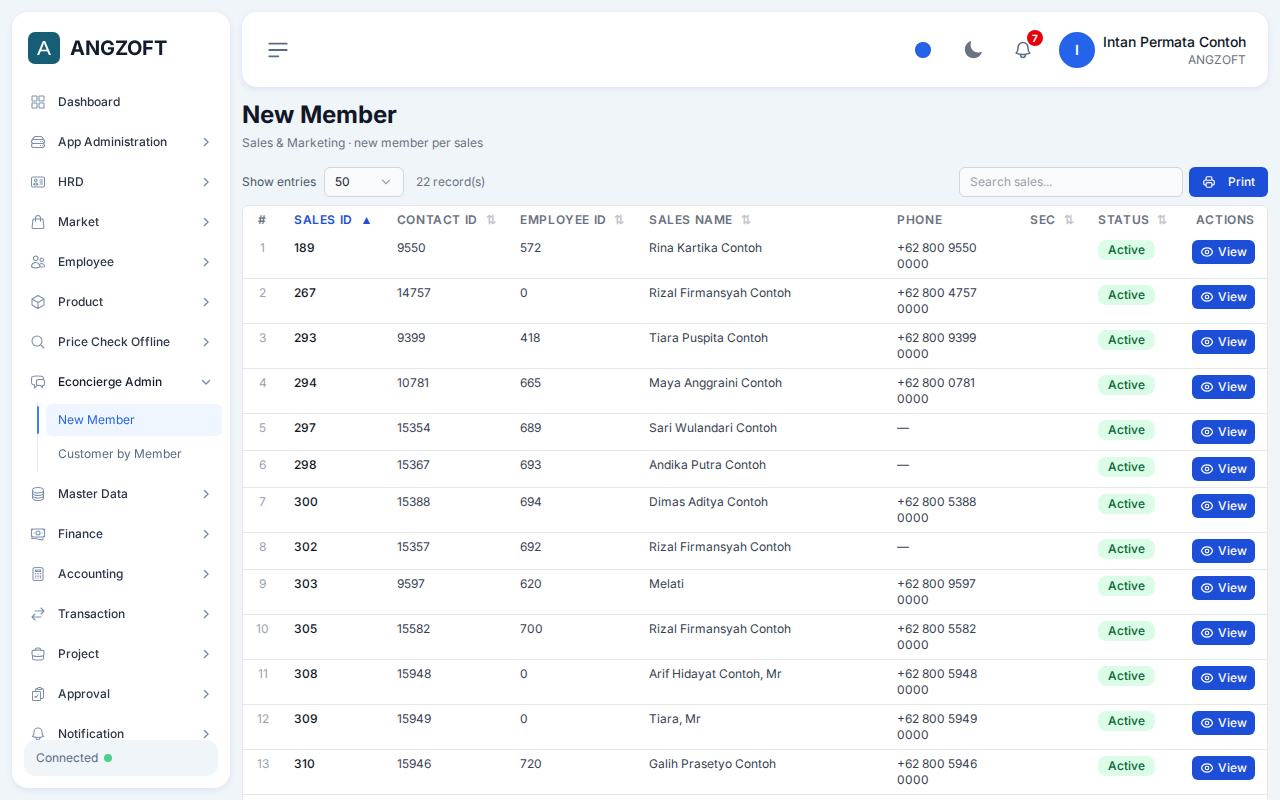The width and height of the screenshot is (1280, 800).
Task: View sales record 189 Rina Kartika
Action: coord(1223,252)
